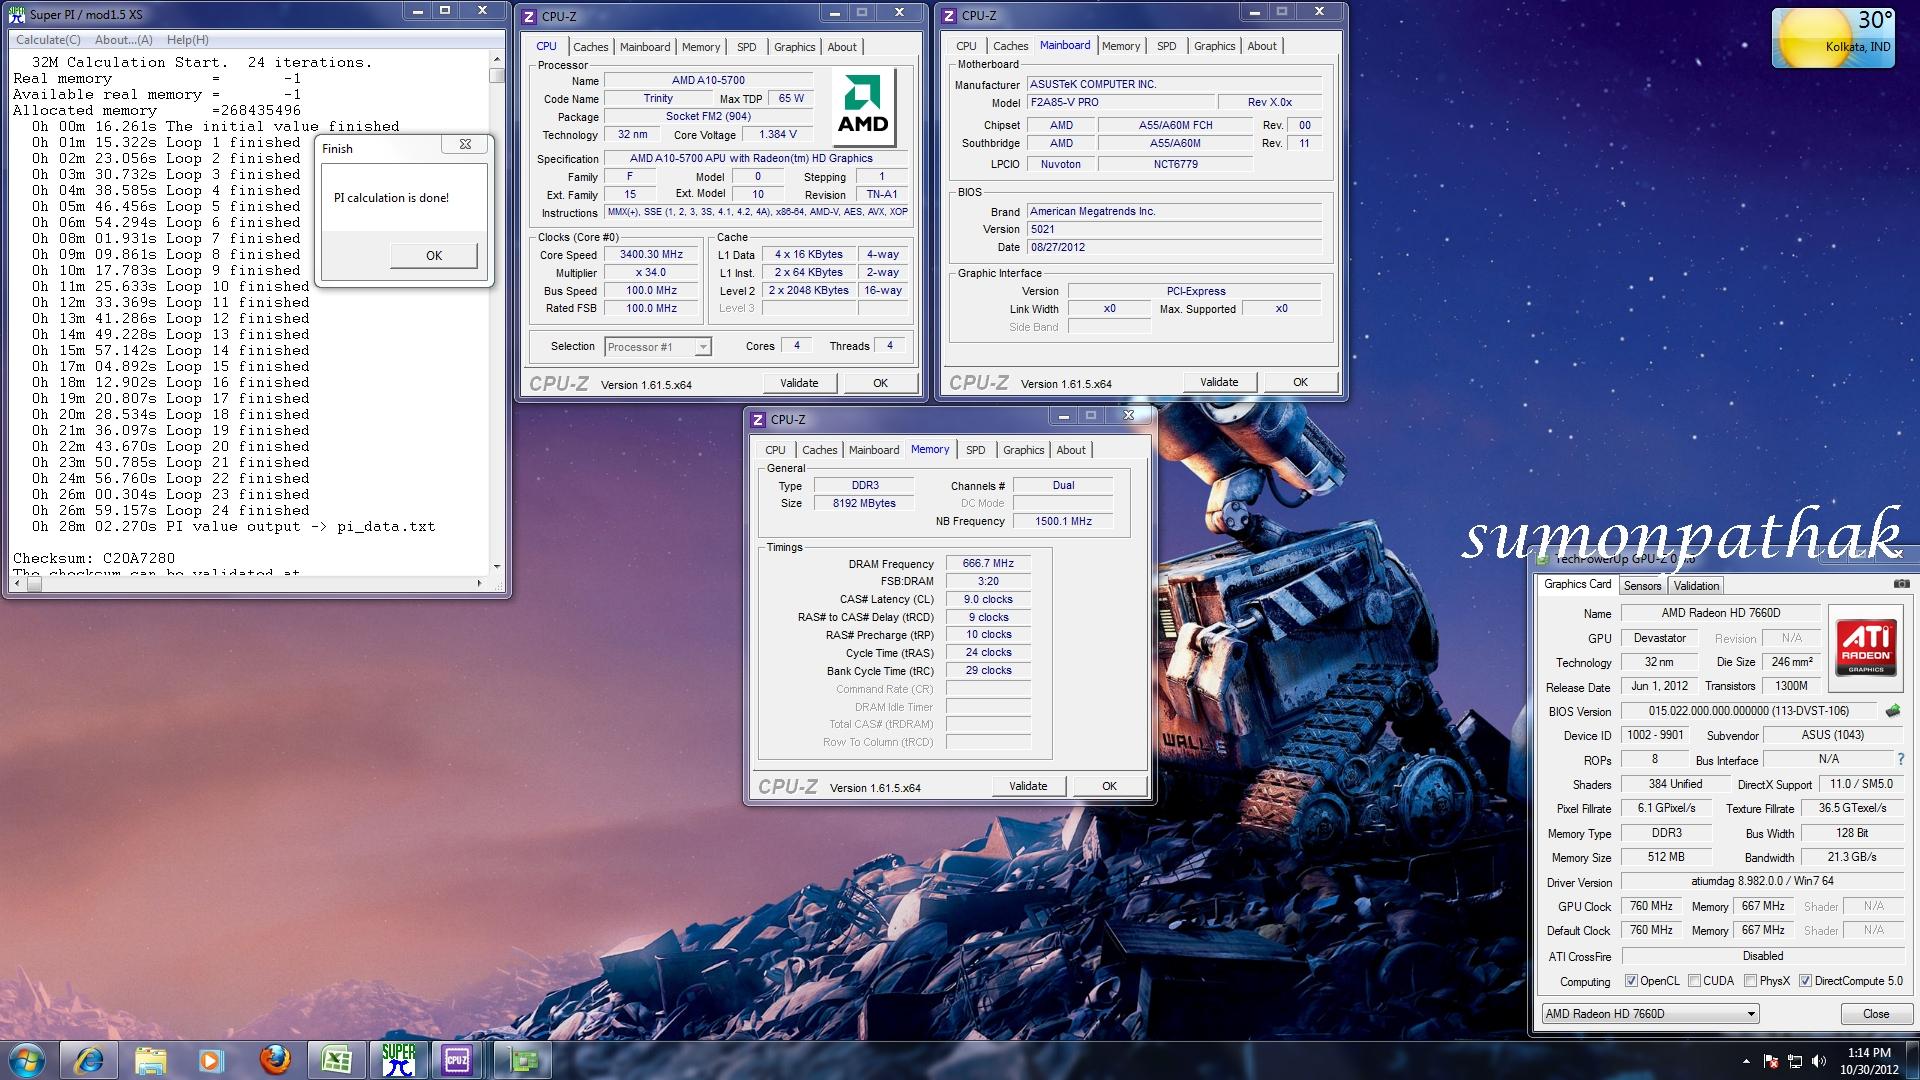Select About tab in CPU-Z CPU window

842,47
